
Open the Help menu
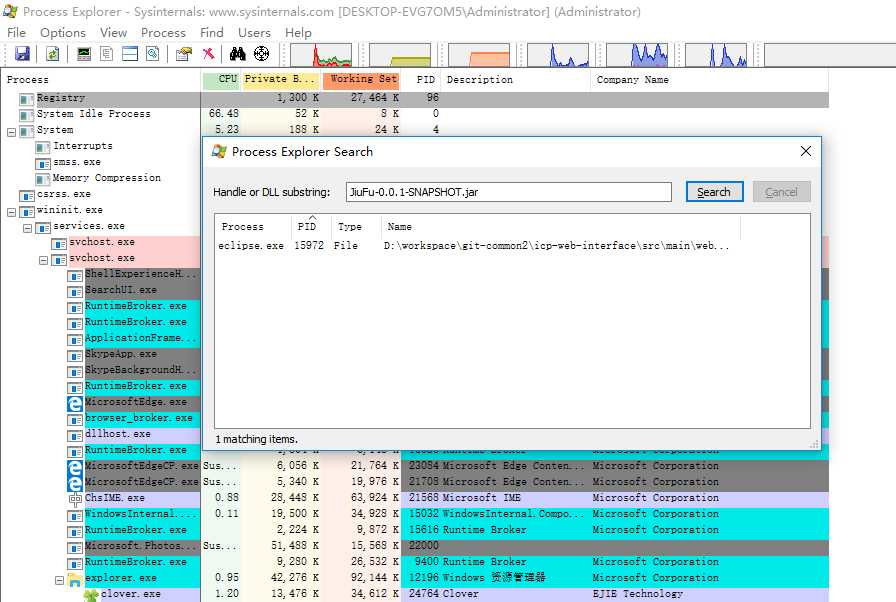point(298,33)
